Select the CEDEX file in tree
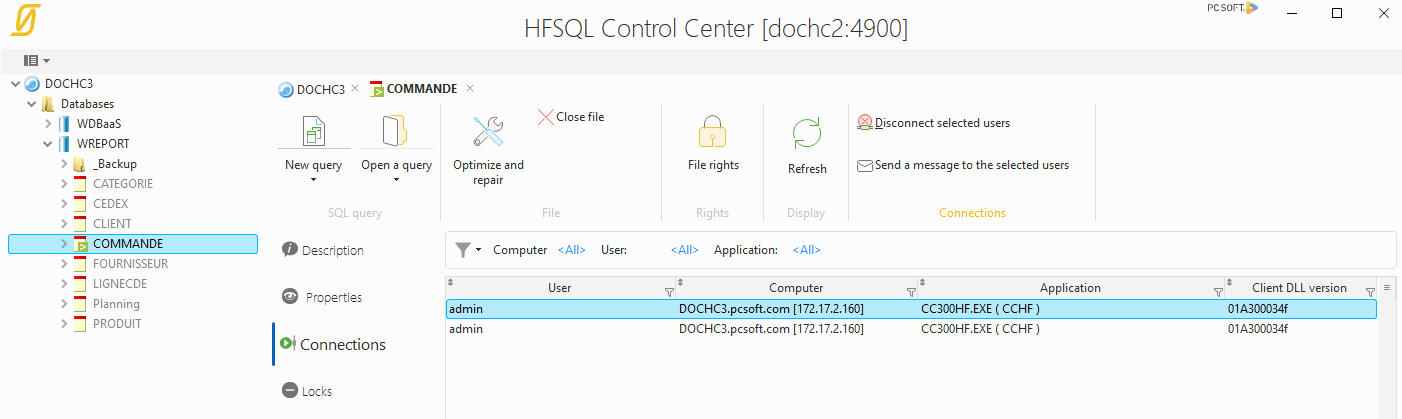Viewport: 1402px width, 419px height. [x=110, y=204]
